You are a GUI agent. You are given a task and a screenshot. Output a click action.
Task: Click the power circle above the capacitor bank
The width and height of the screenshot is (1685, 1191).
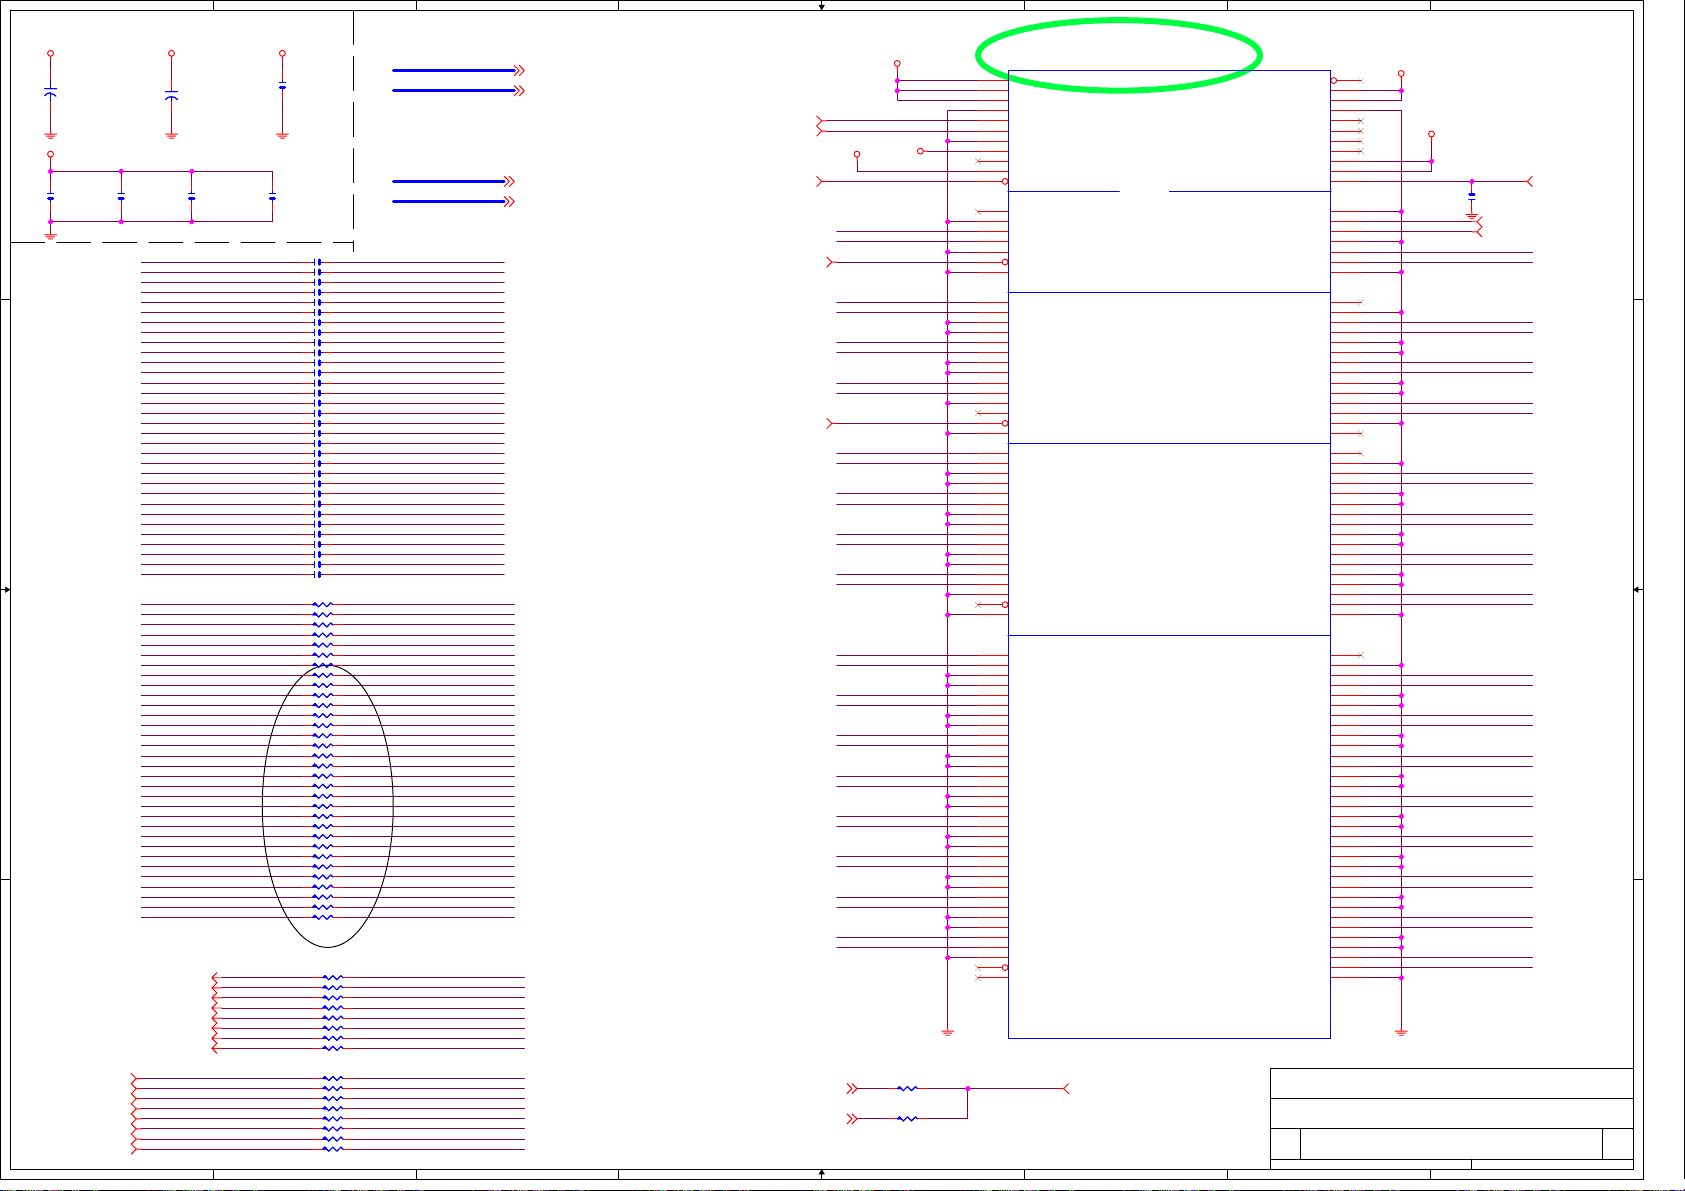tap(50, 155)
